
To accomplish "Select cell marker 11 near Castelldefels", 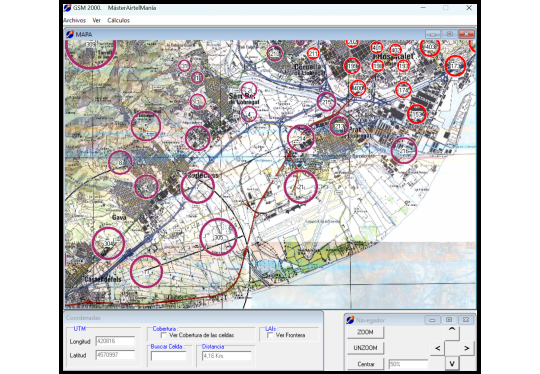I will (x=146, y=271).
